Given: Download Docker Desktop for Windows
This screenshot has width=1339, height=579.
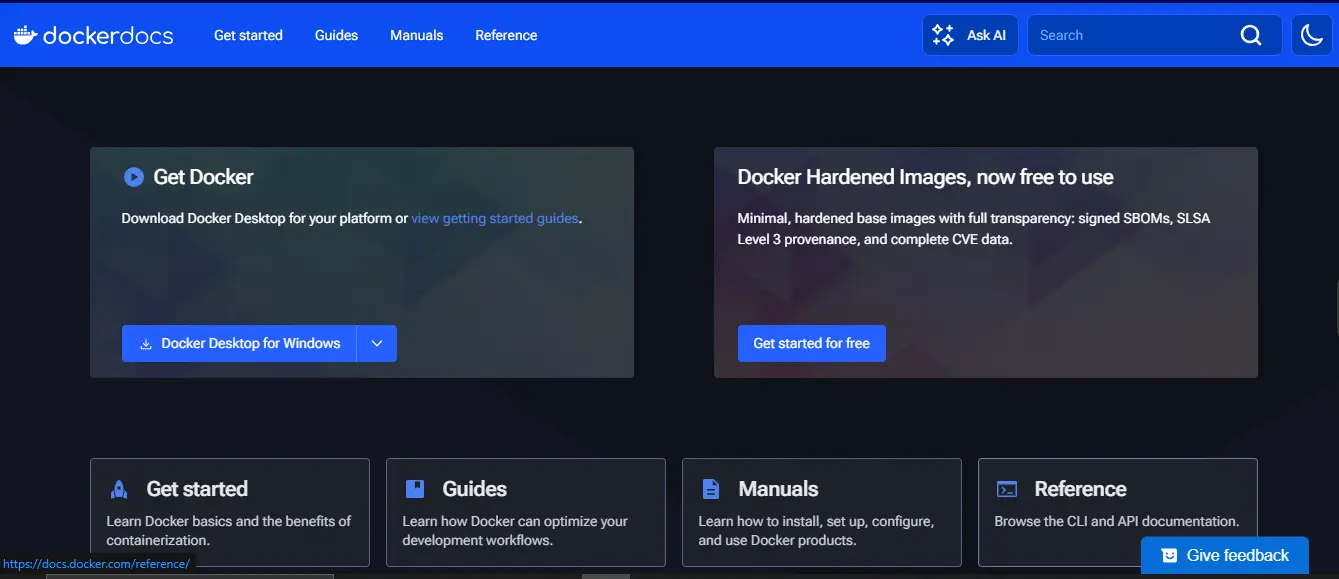Looking at the screenshot, I should [x=239, y=343].
